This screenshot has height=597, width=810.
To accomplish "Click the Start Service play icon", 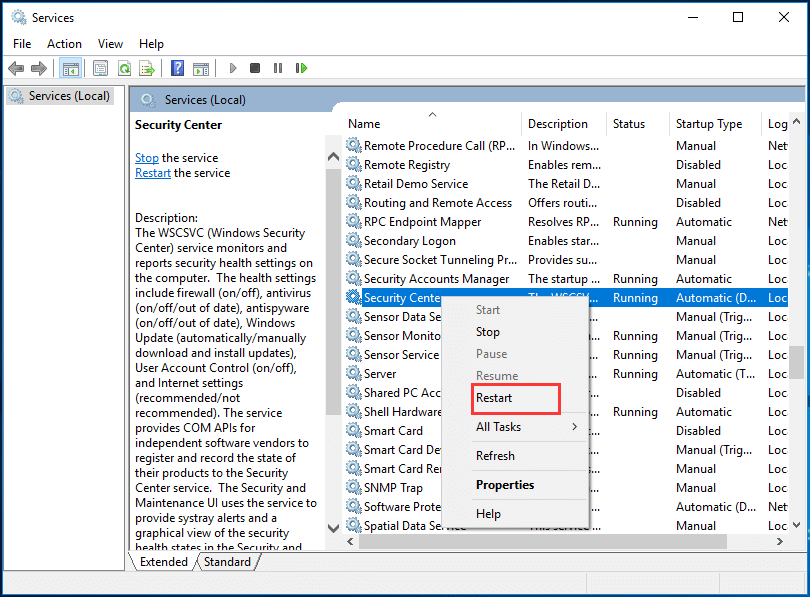I will coord(232,68).
